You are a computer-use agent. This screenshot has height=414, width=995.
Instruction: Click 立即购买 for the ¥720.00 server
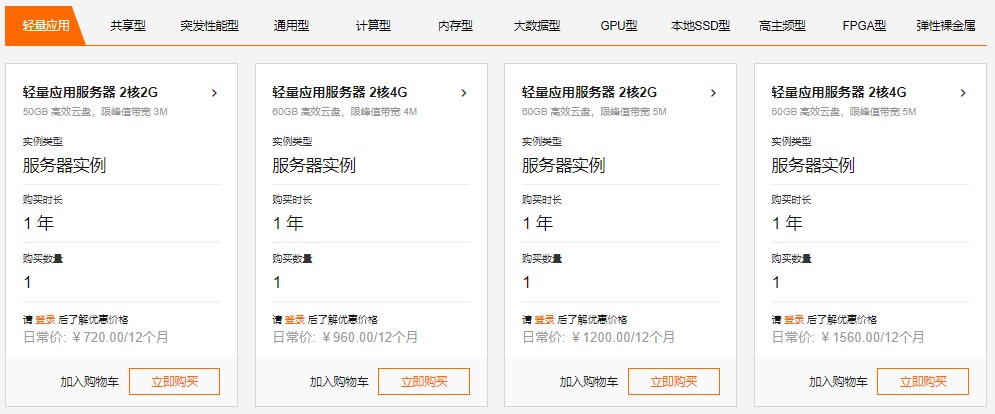pos(175,382)
